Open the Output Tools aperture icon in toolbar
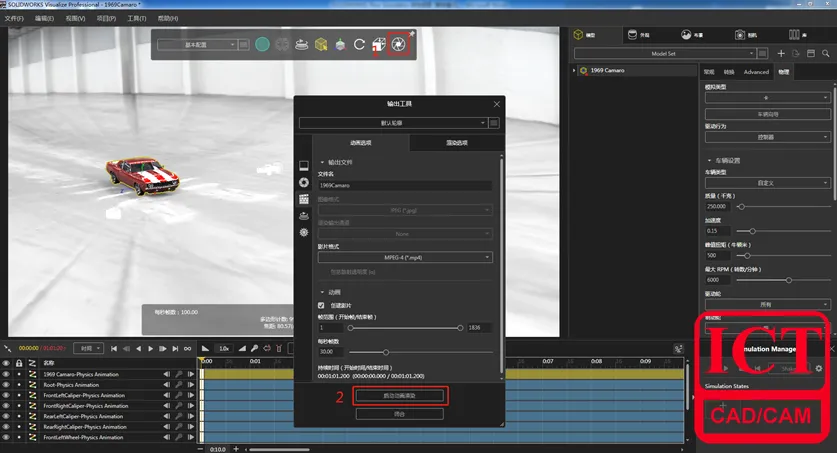 pos(398,44)
